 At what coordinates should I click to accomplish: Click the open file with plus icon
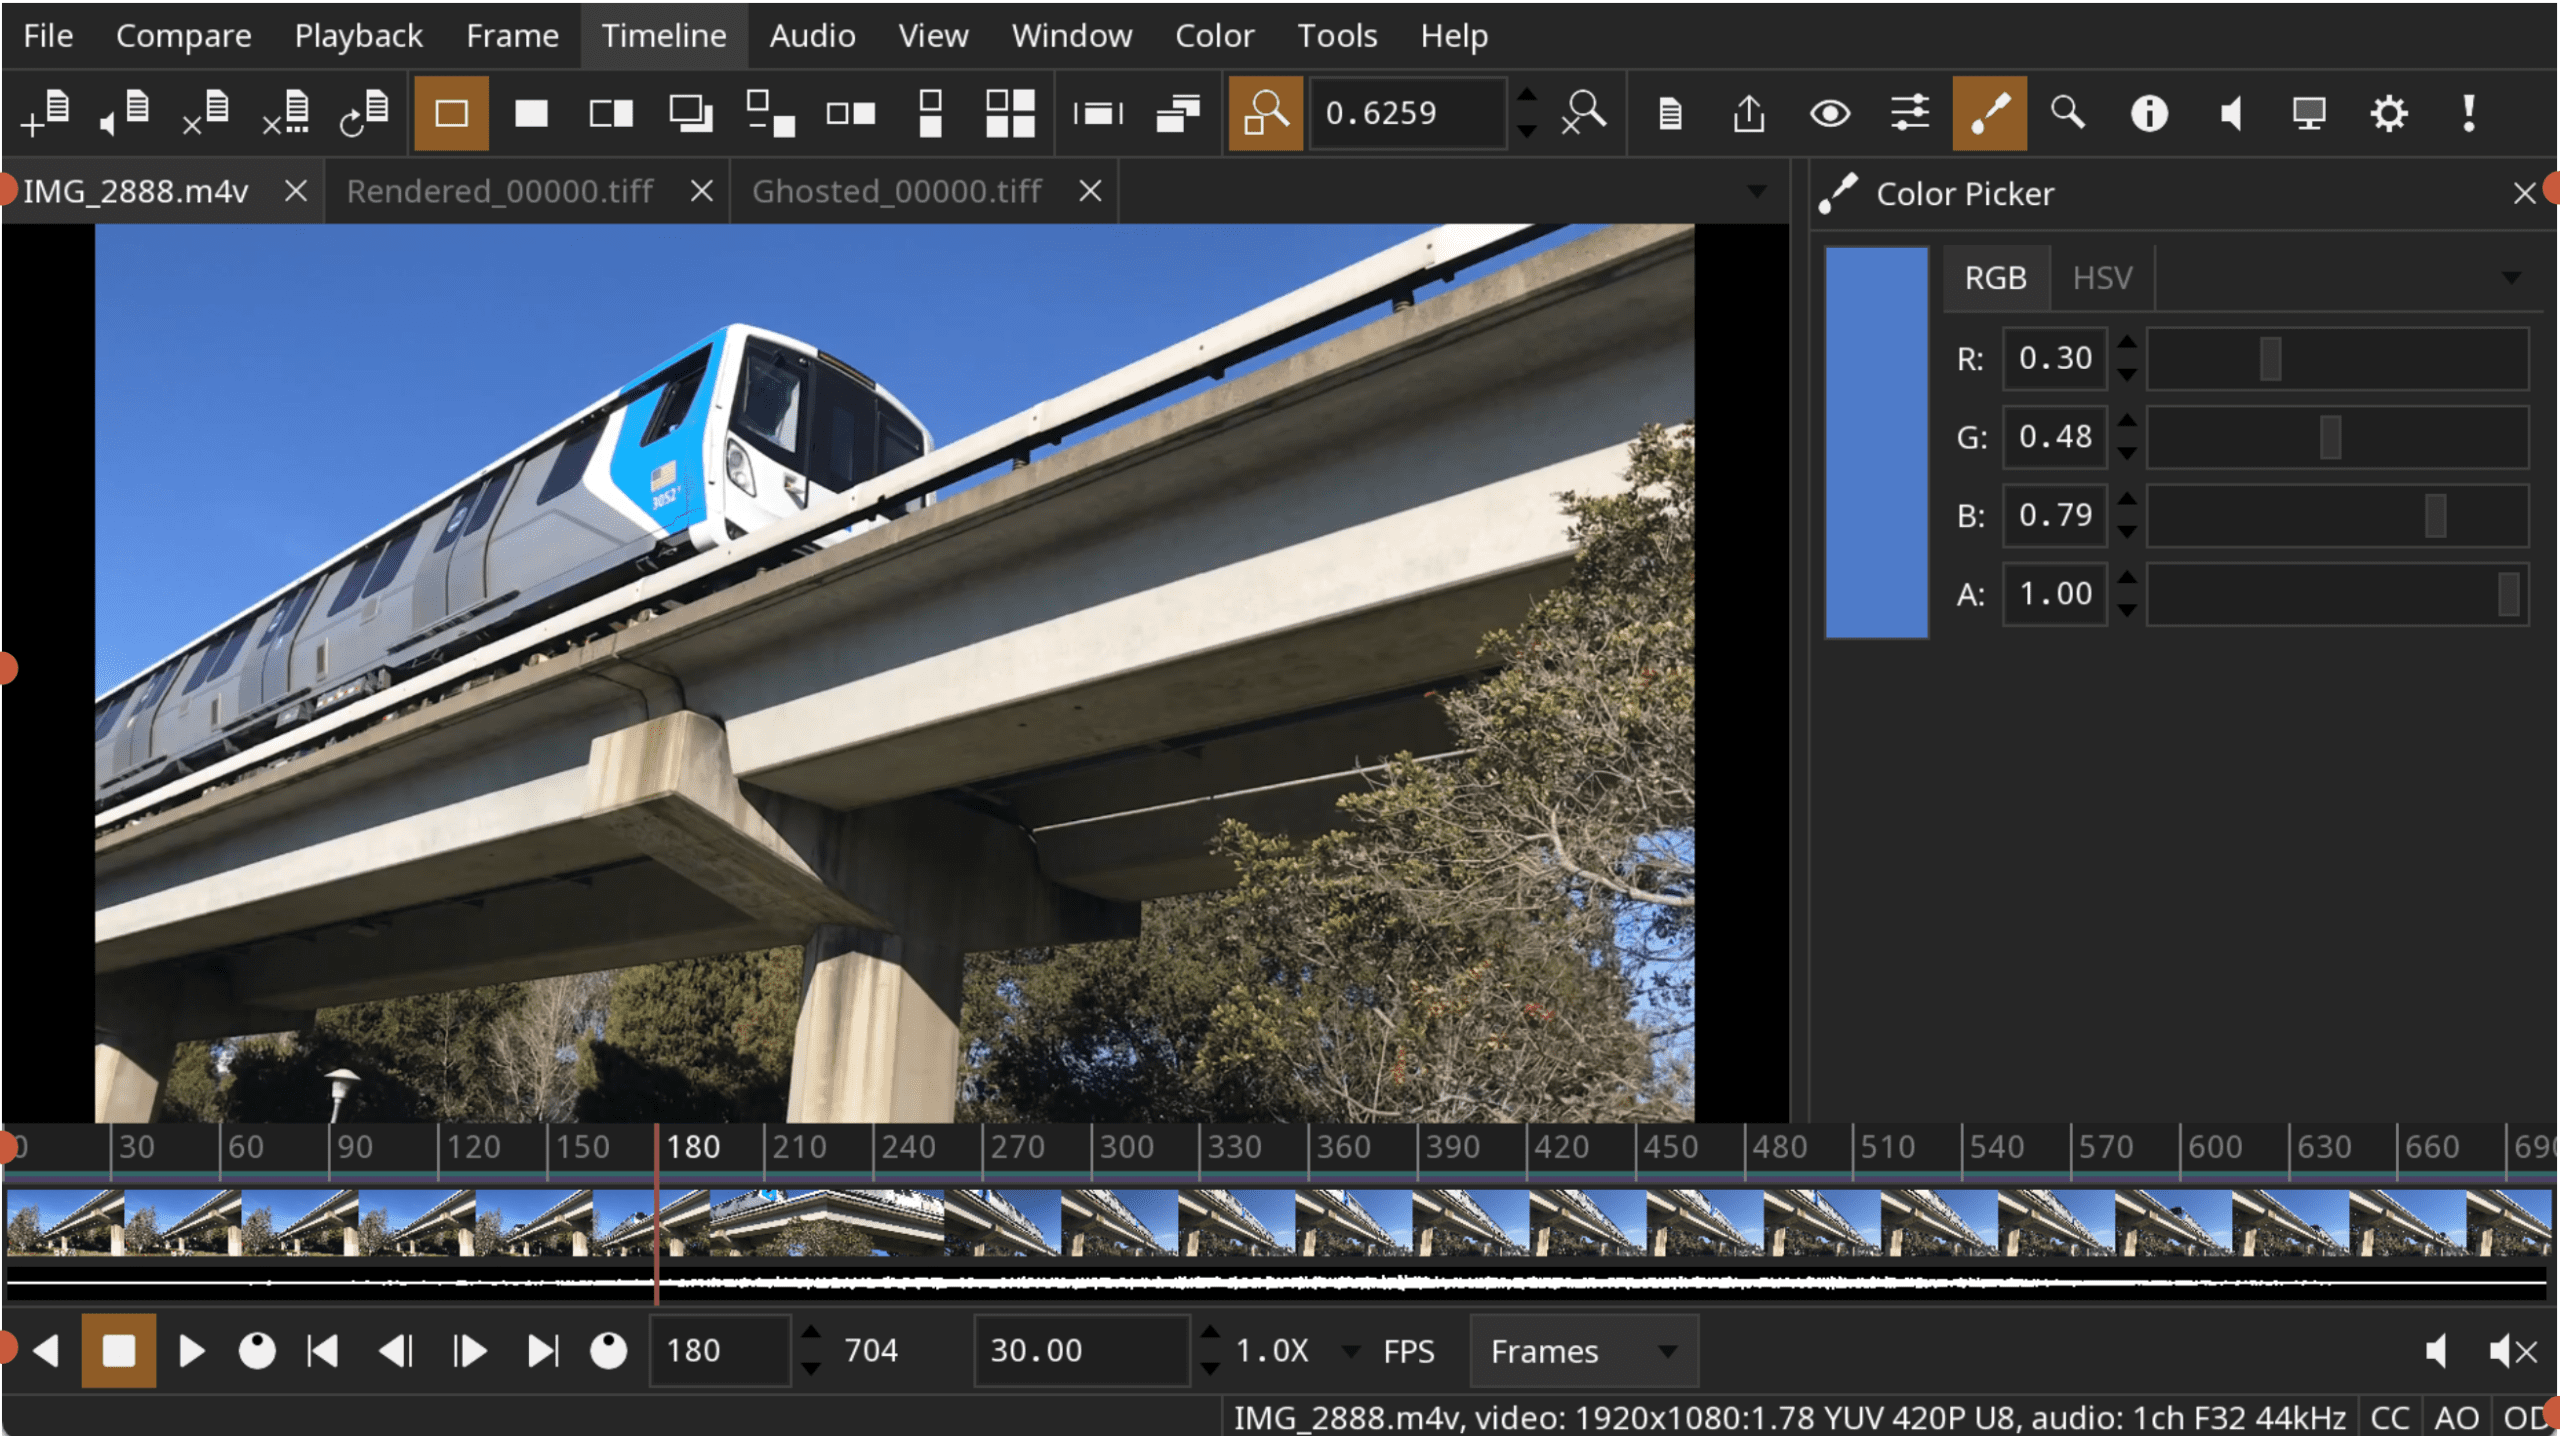[x=46, y=112]
